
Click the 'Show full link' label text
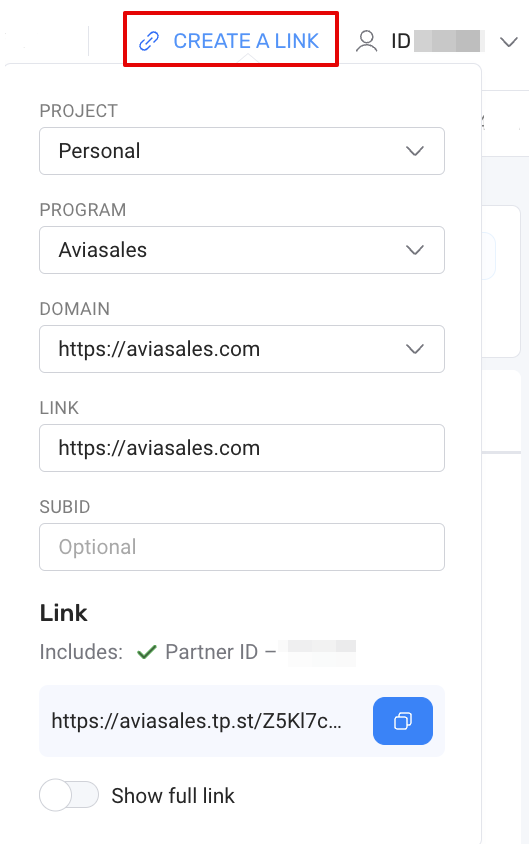point(173,796)
